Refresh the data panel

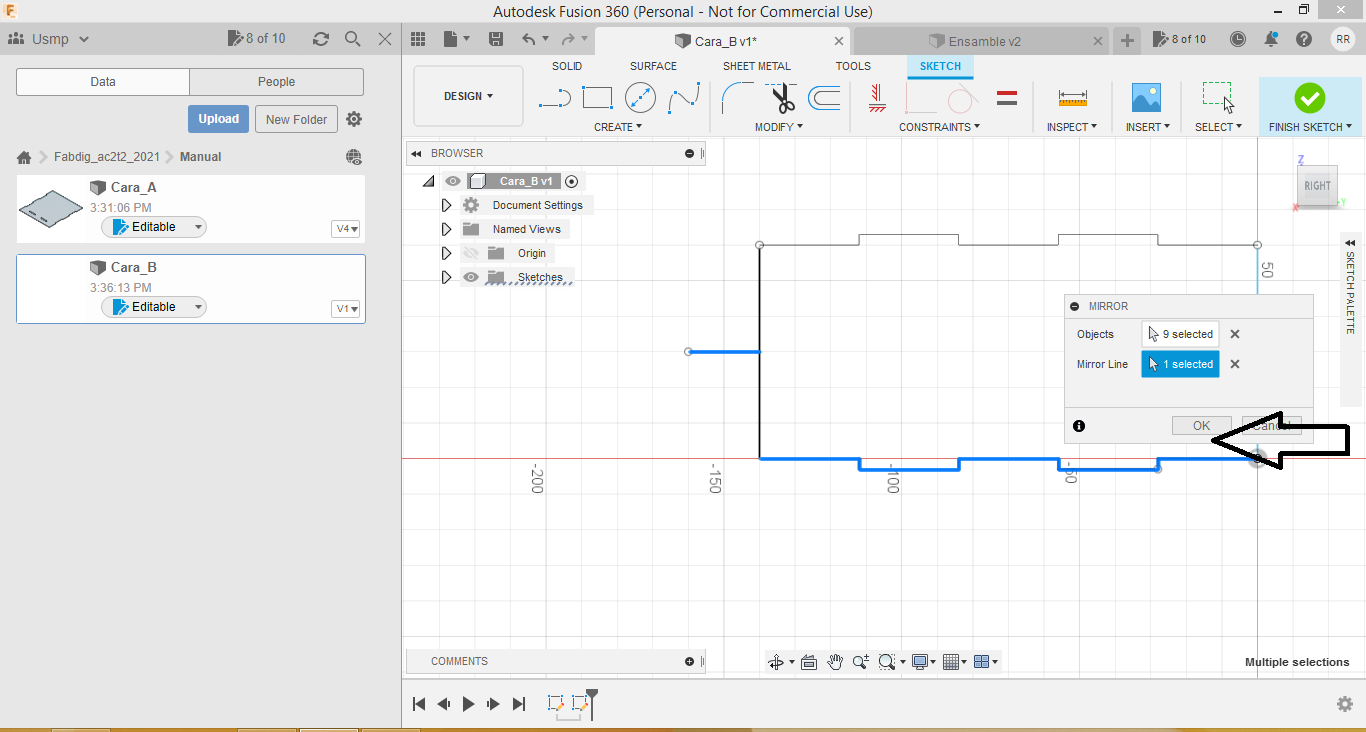click(x=321, y=39)
